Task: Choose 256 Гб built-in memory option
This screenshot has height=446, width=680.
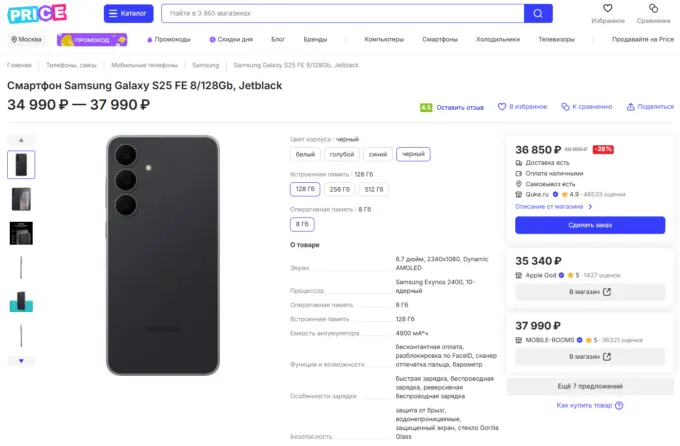Action: [x=340, y=189]
